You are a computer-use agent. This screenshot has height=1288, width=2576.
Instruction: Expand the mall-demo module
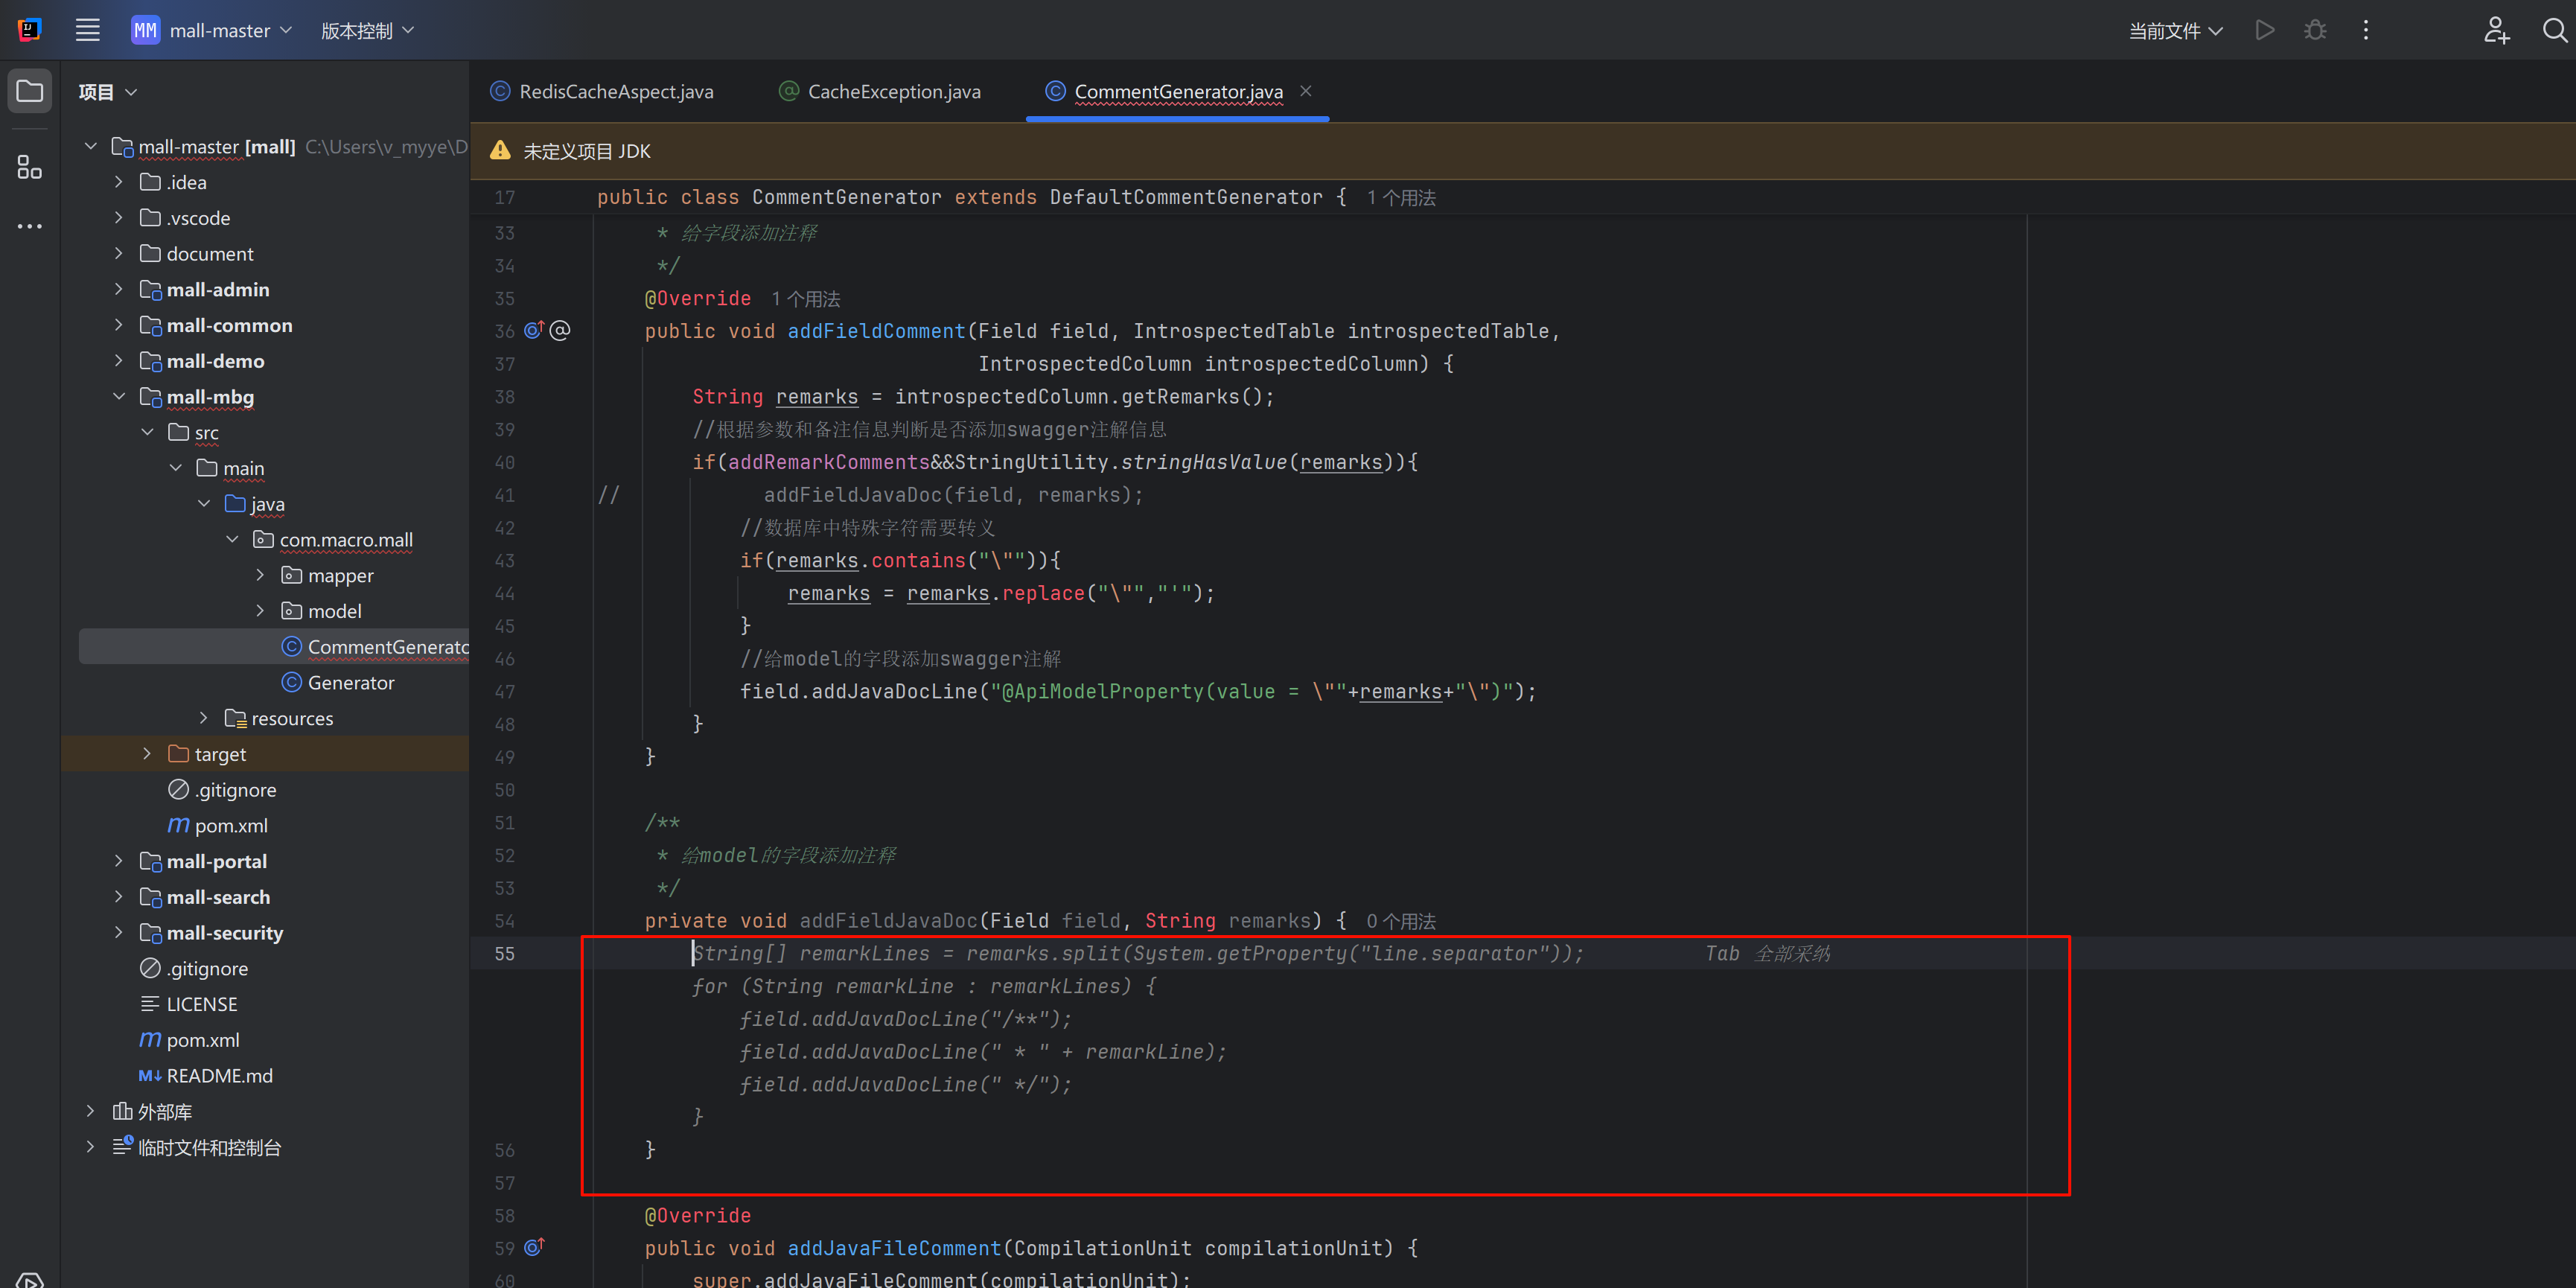[119, 361]
